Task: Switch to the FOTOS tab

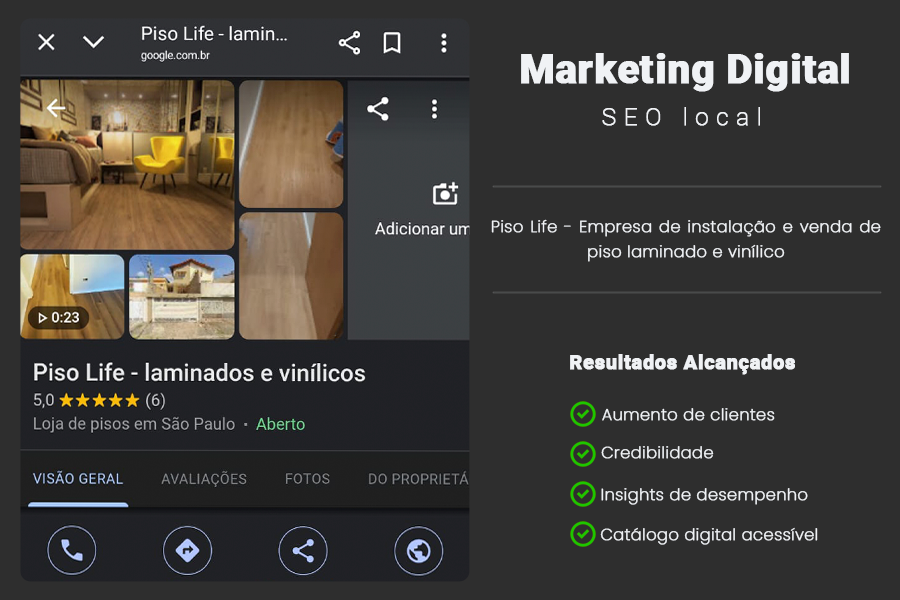Action: pyautogui.click(x=308, y=479)
